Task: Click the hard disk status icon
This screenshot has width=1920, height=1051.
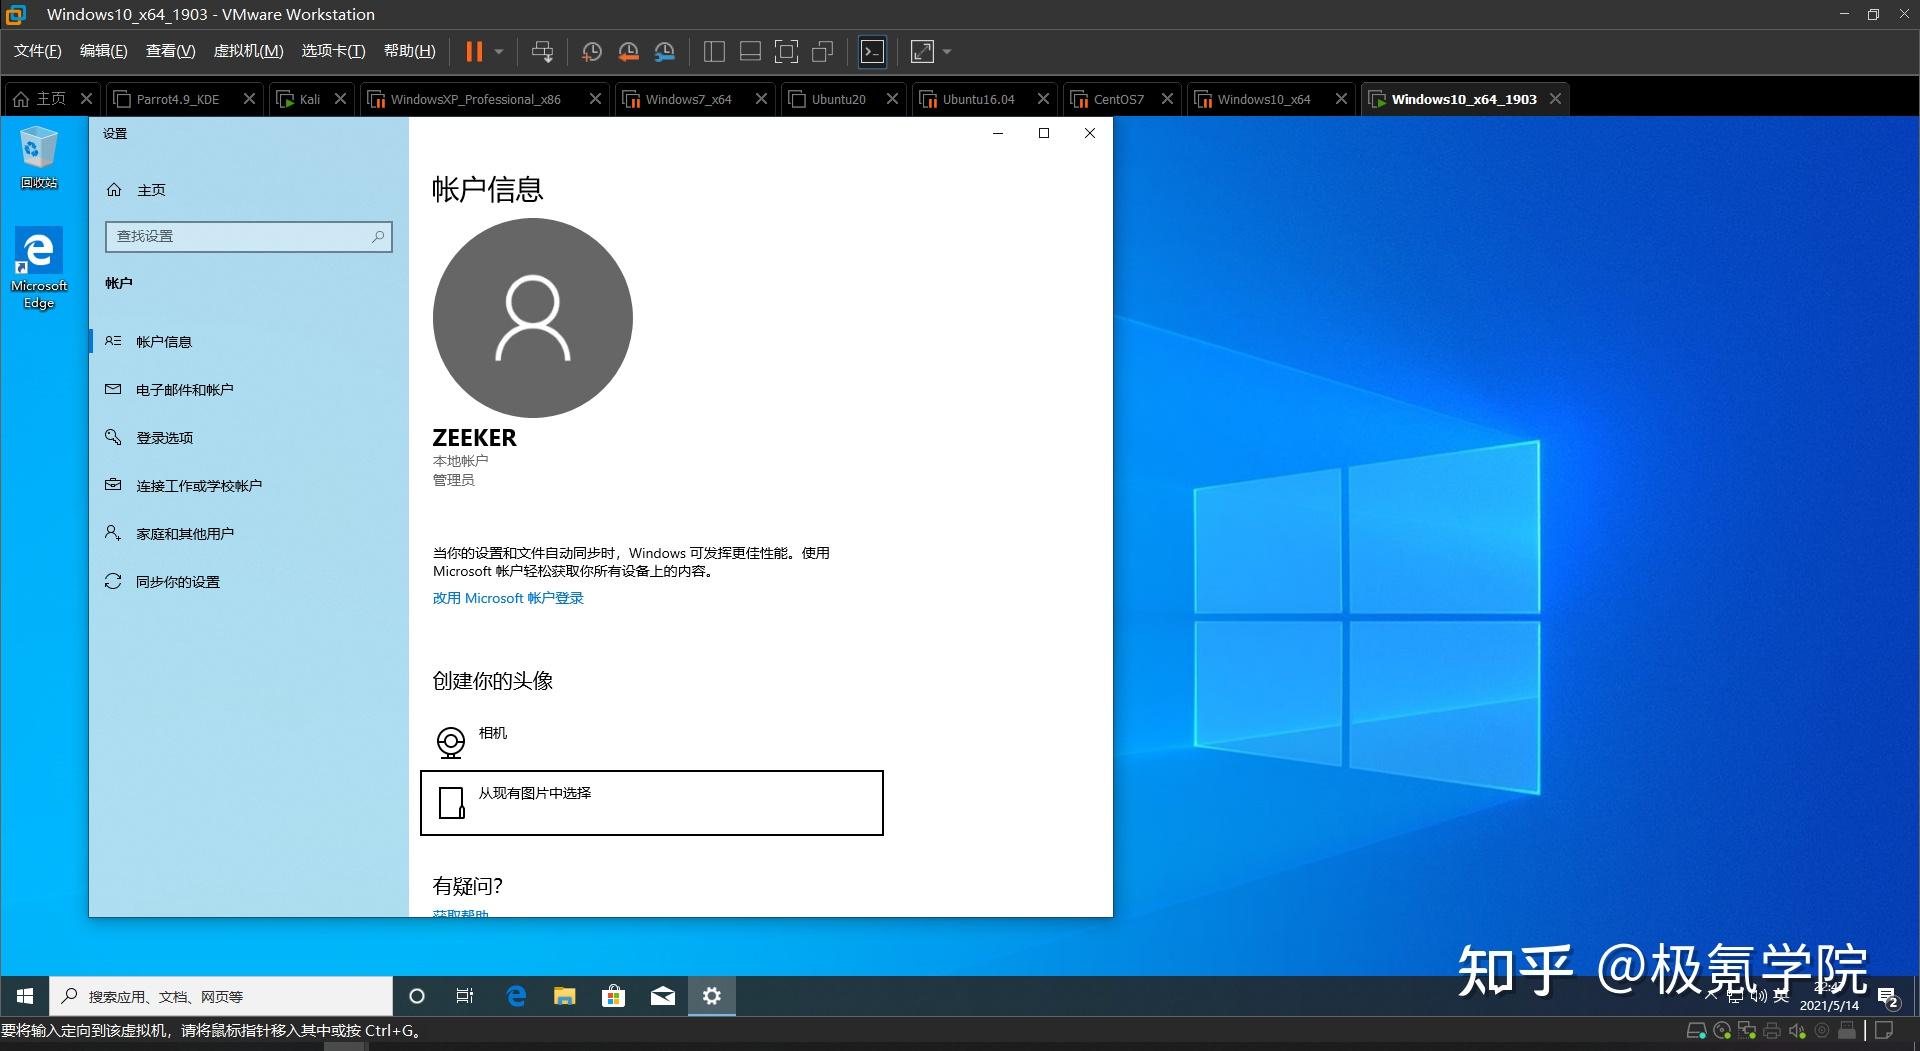Action: click(1697, 1030)
